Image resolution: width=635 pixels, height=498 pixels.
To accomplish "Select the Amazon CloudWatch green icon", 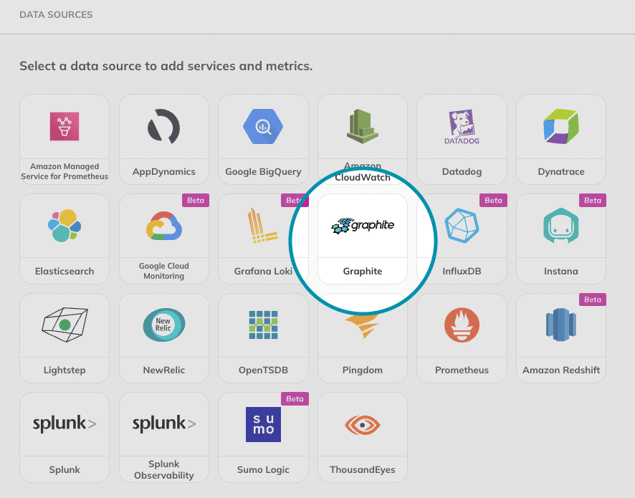I will (x=362, y=126).
